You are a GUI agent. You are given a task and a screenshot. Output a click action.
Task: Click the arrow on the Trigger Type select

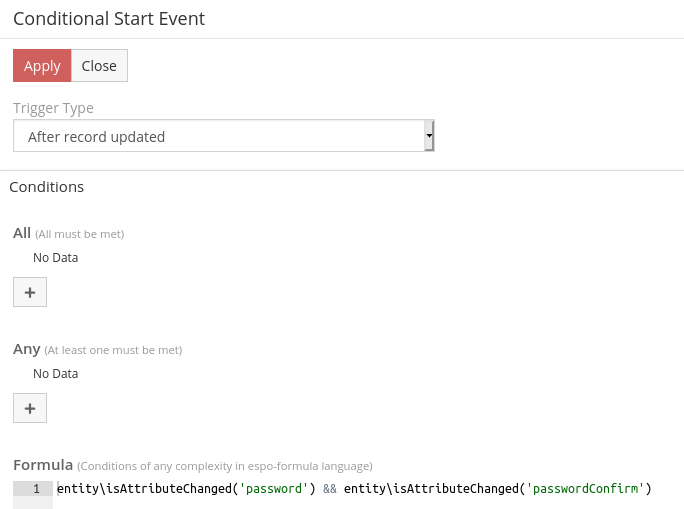(x=429, y=137)
